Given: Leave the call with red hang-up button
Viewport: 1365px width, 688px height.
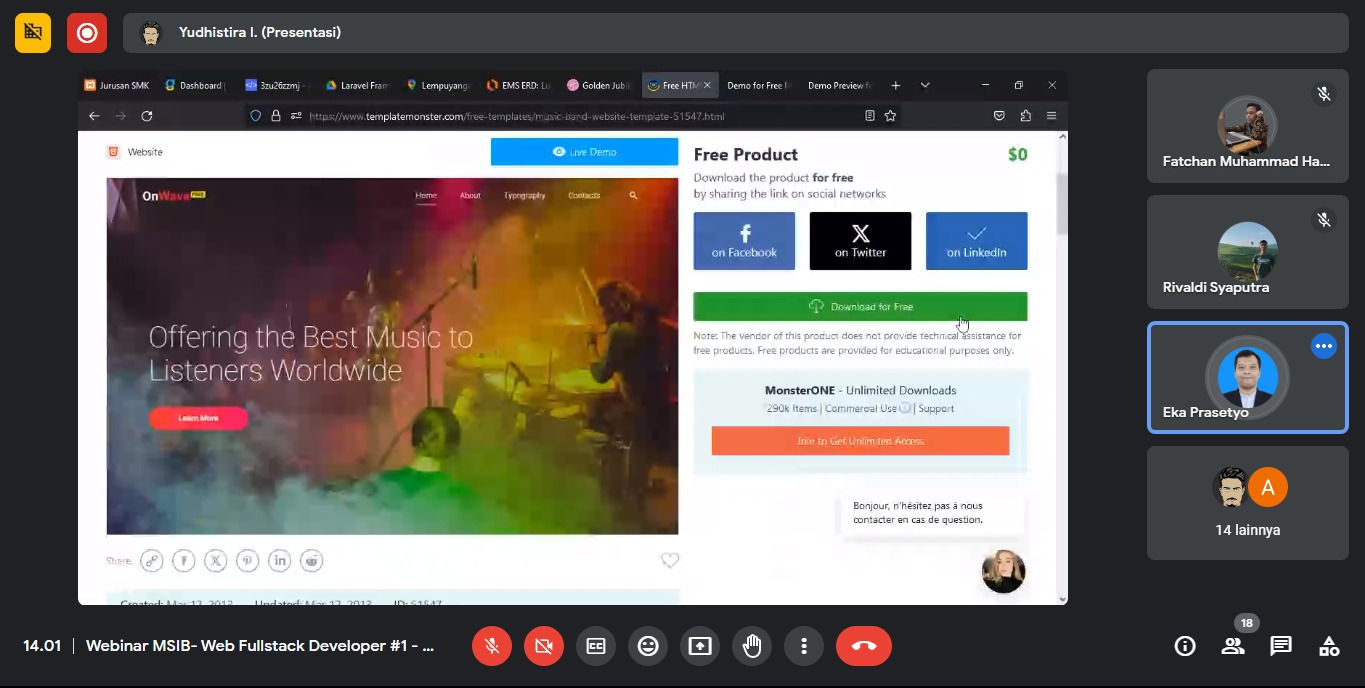Looking at the screenshot, I should 864,646.
